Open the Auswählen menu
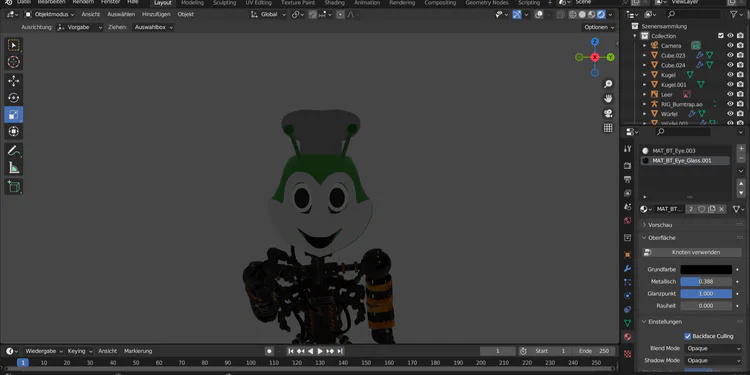This screenshot has width=750, height=375. point(121,14)
